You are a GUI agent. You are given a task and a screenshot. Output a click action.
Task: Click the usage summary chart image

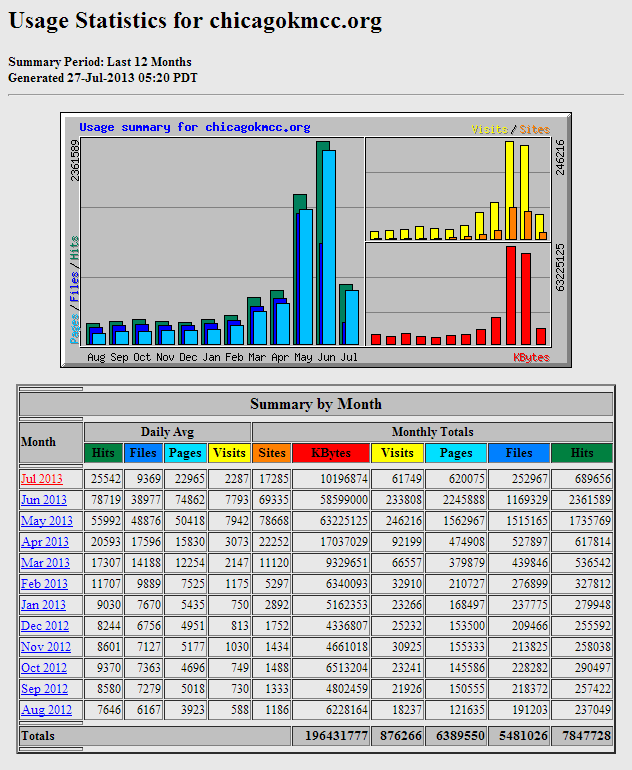316,240
